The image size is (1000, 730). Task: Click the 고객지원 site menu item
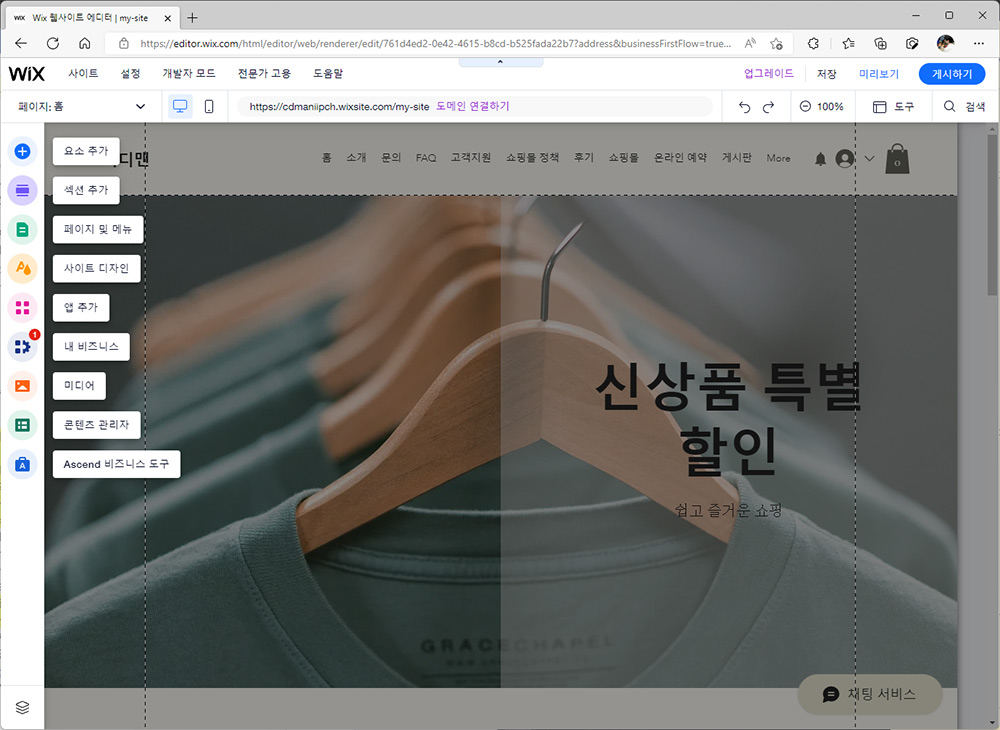tap(471, 157)
